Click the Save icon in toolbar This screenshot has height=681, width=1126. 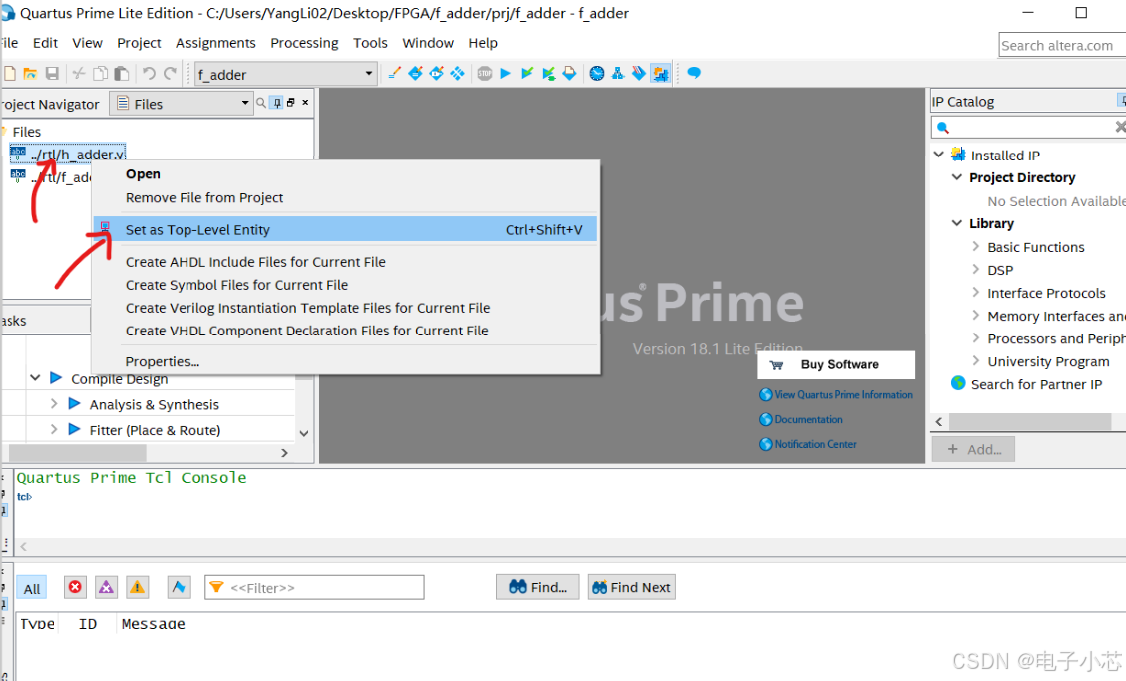coord(52,73)
